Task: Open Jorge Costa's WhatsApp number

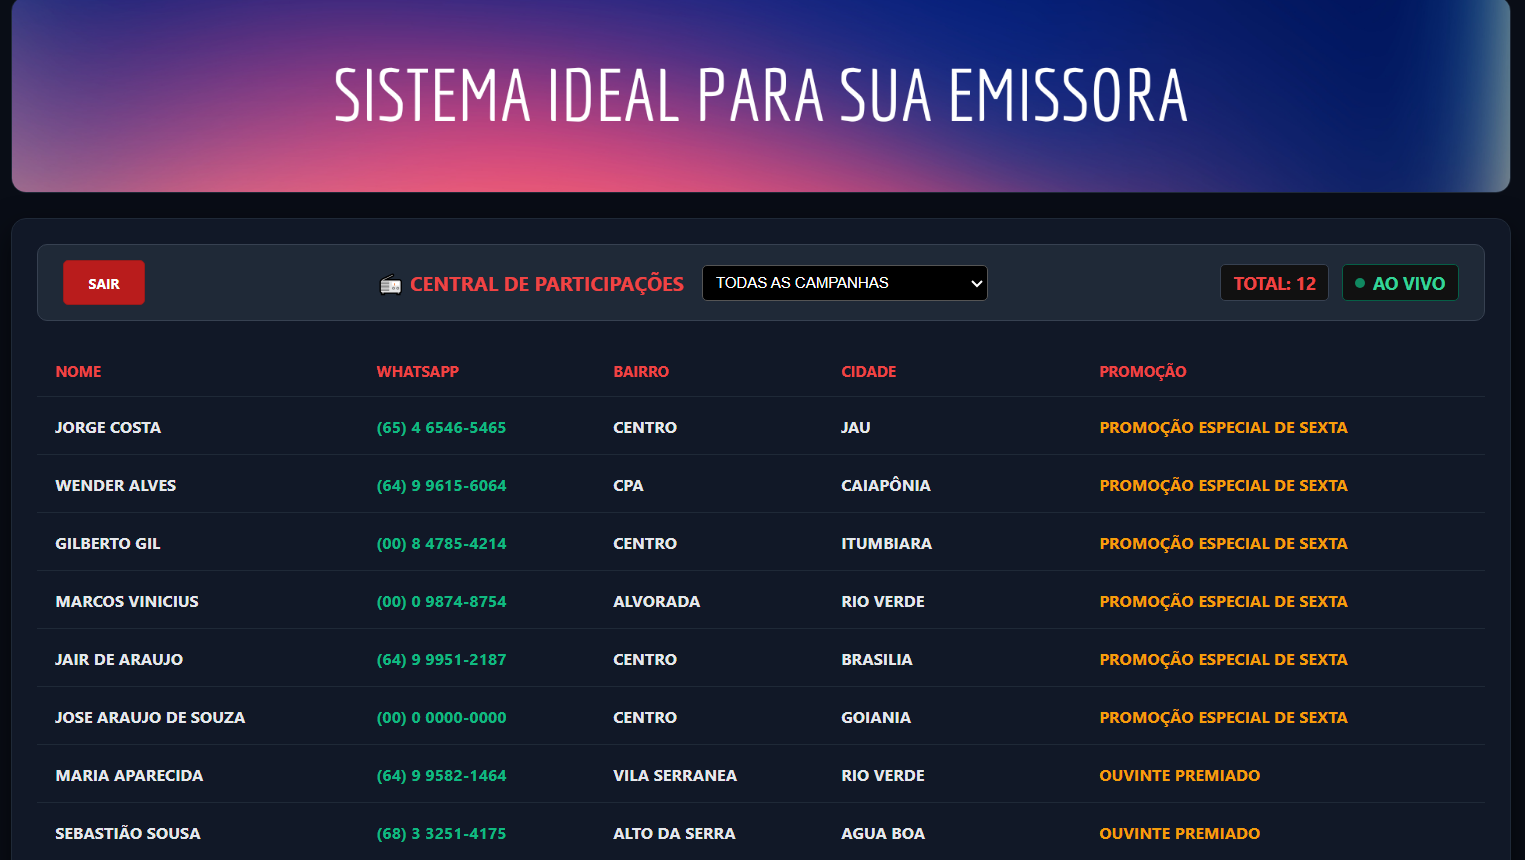Action: 441,427
